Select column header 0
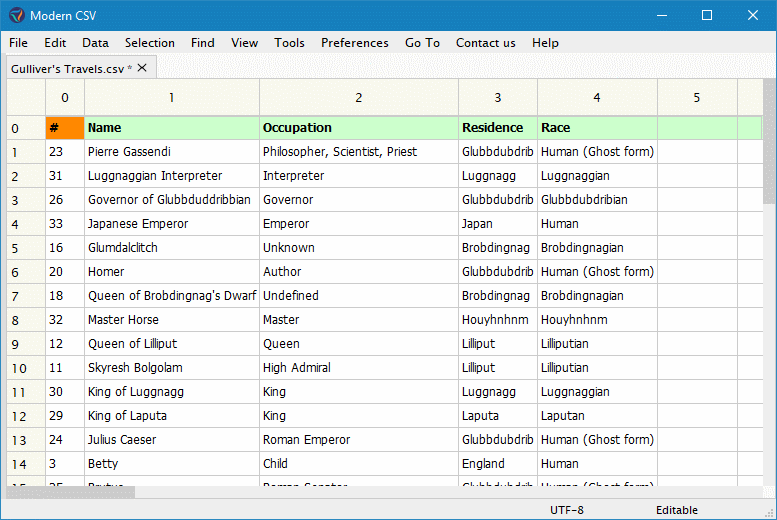This screenshot has width=777, height=520. tap(65, 98)
